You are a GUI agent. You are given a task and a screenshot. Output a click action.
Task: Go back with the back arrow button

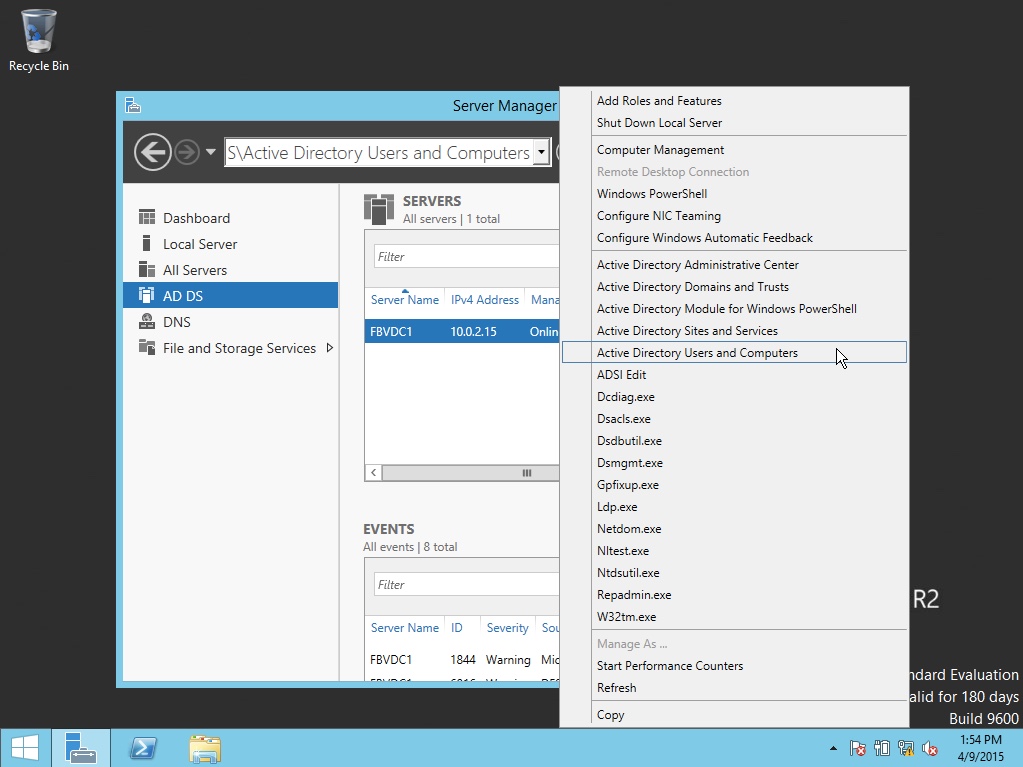[x=153, y=153]
